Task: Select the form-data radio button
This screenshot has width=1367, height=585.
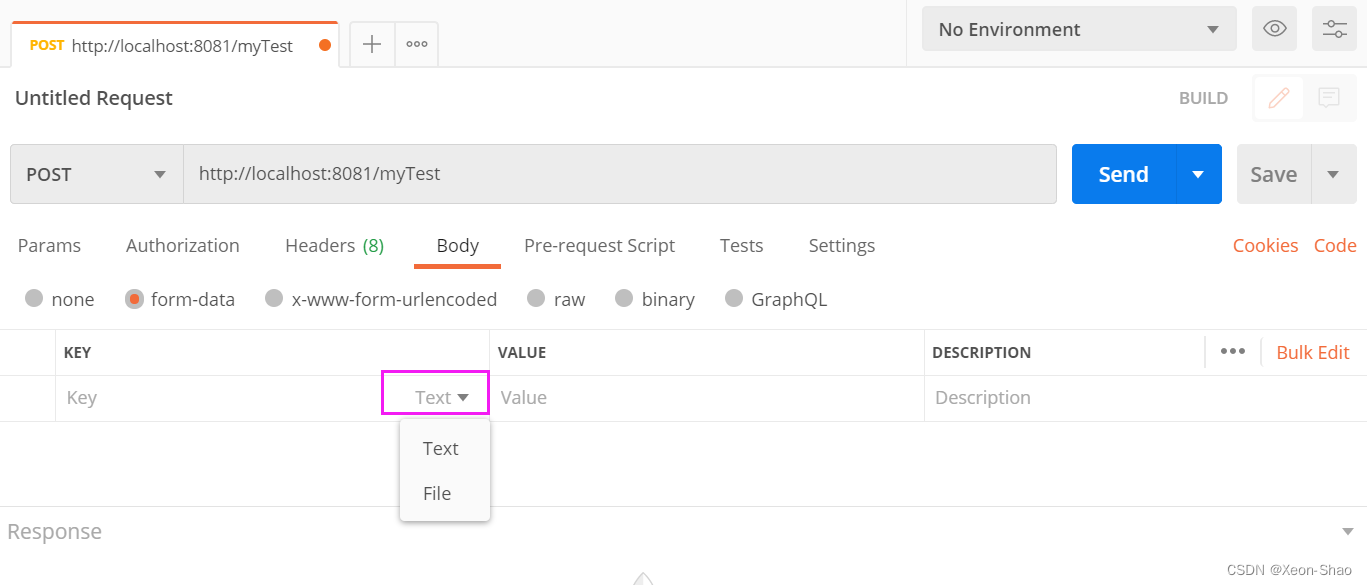Action: click(x=135, y=299)
